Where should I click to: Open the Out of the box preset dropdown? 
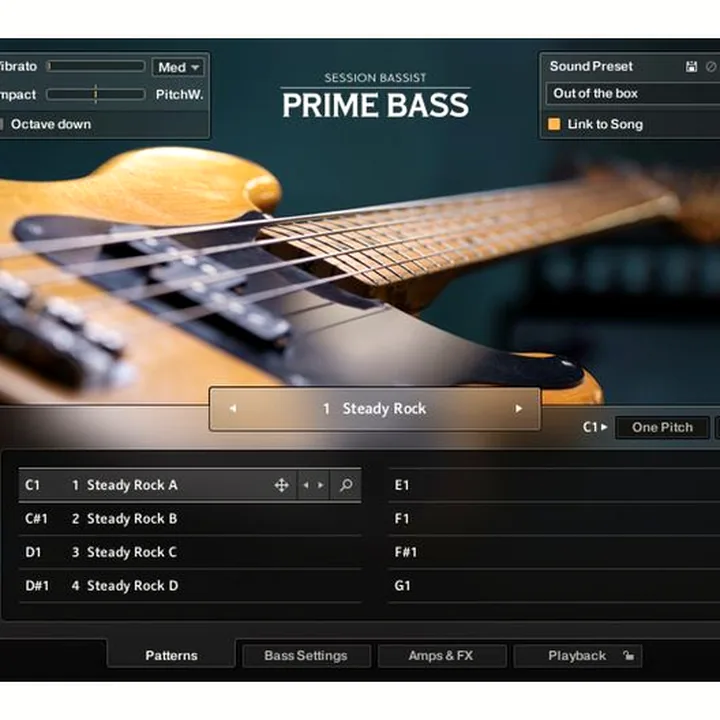coord(633,94)
